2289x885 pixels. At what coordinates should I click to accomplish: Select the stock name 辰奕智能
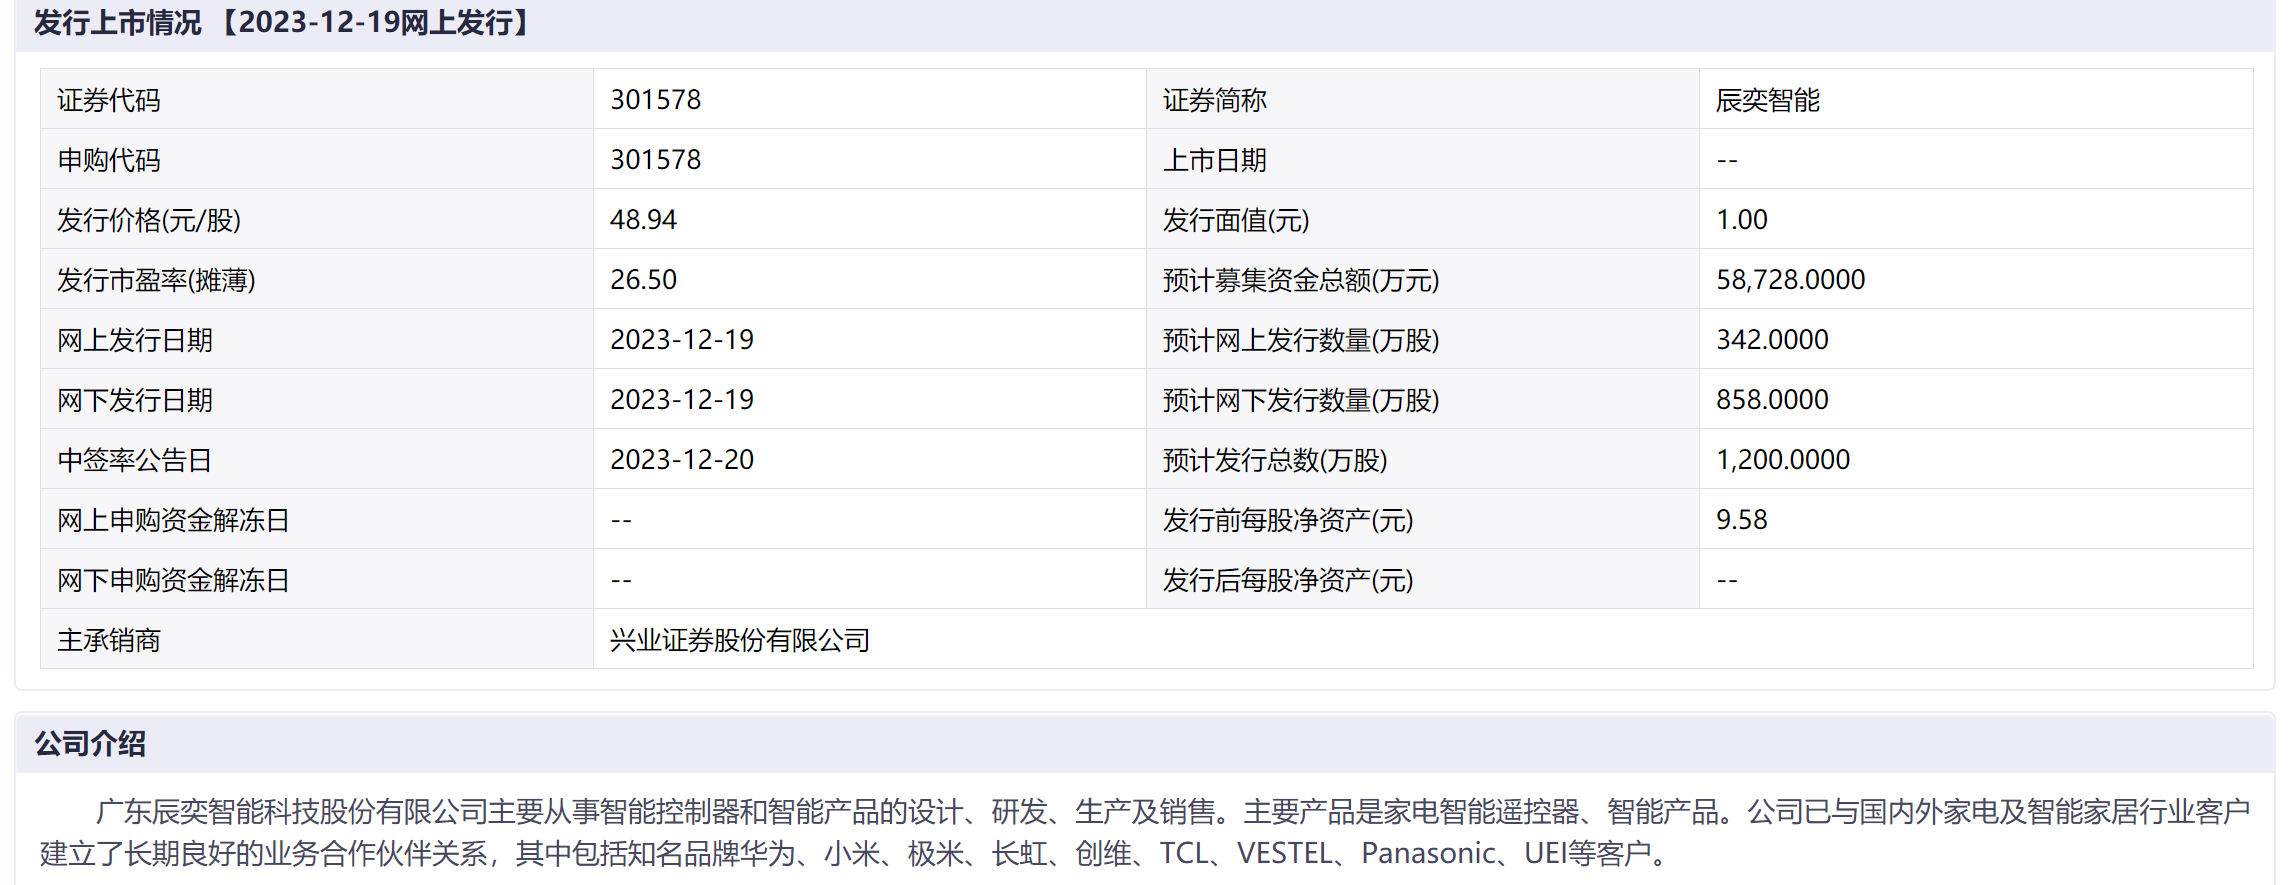pyautogui.click(x=1768, y=100)
